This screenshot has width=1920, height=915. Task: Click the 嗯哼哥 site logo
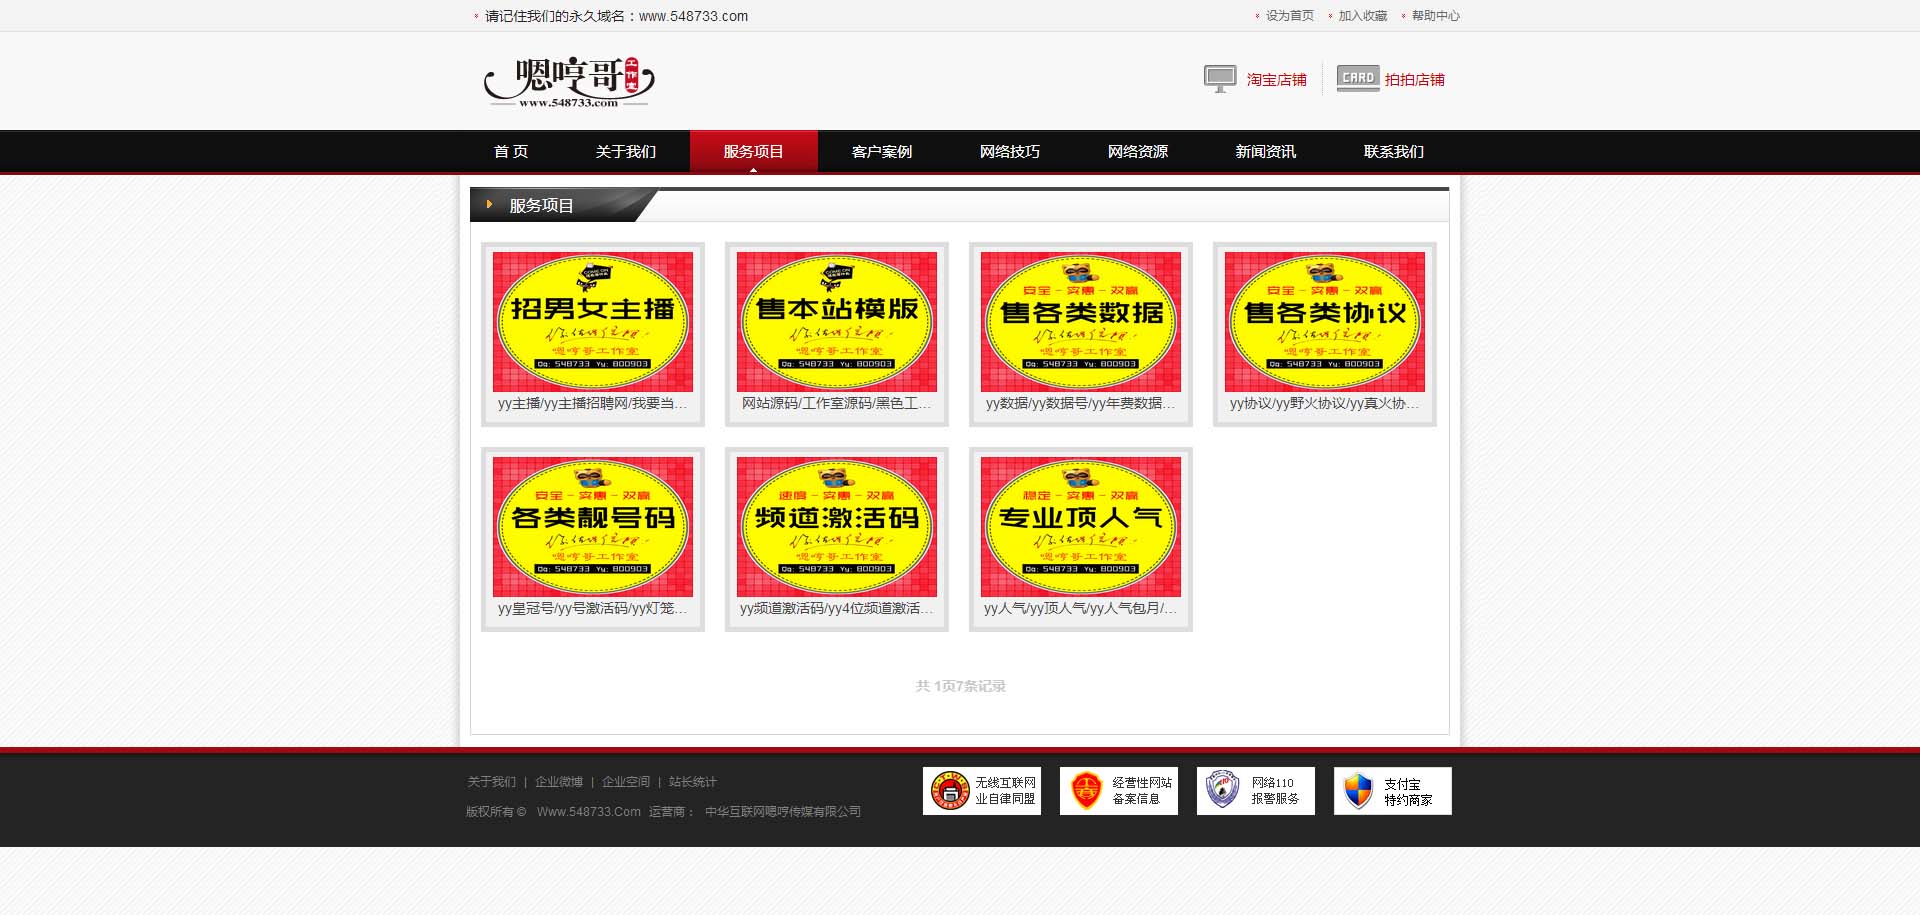pyautogui.click(x=569, y=82)
